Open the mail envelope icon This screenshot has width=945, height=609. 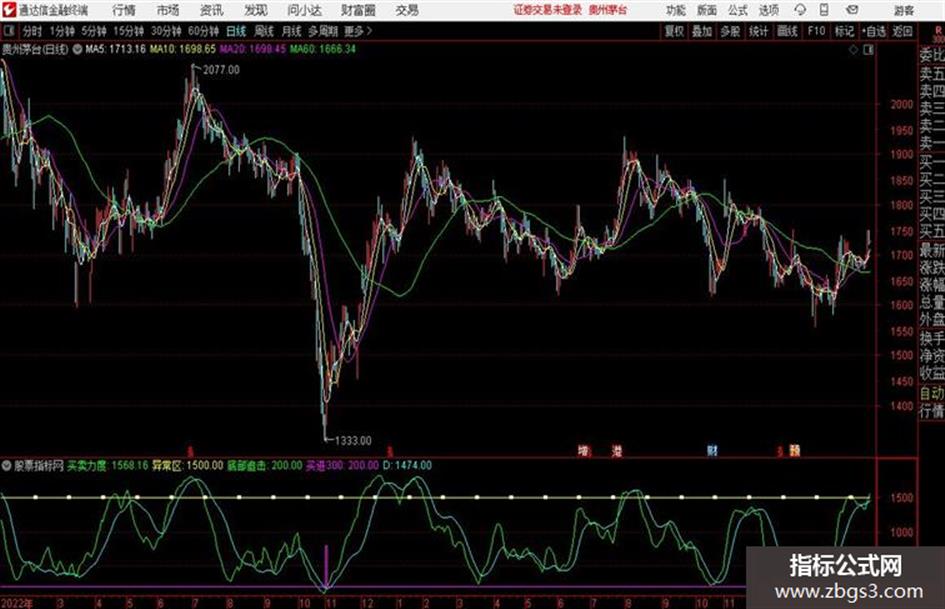852,10
